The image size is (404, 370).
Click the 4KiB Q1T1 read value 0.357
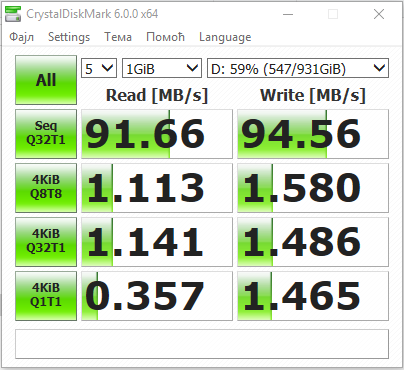157,296
